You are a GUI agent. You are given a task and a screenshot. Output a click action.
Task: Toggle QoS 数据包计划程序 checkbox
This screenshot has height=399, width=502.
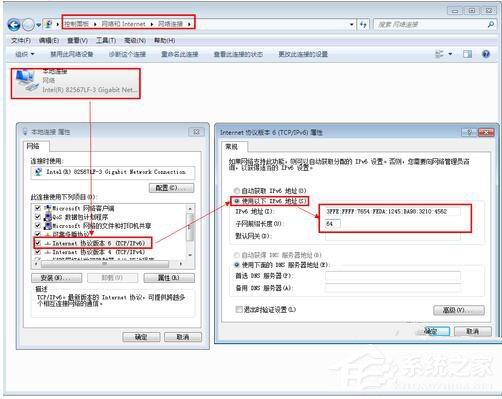[38, 217]
